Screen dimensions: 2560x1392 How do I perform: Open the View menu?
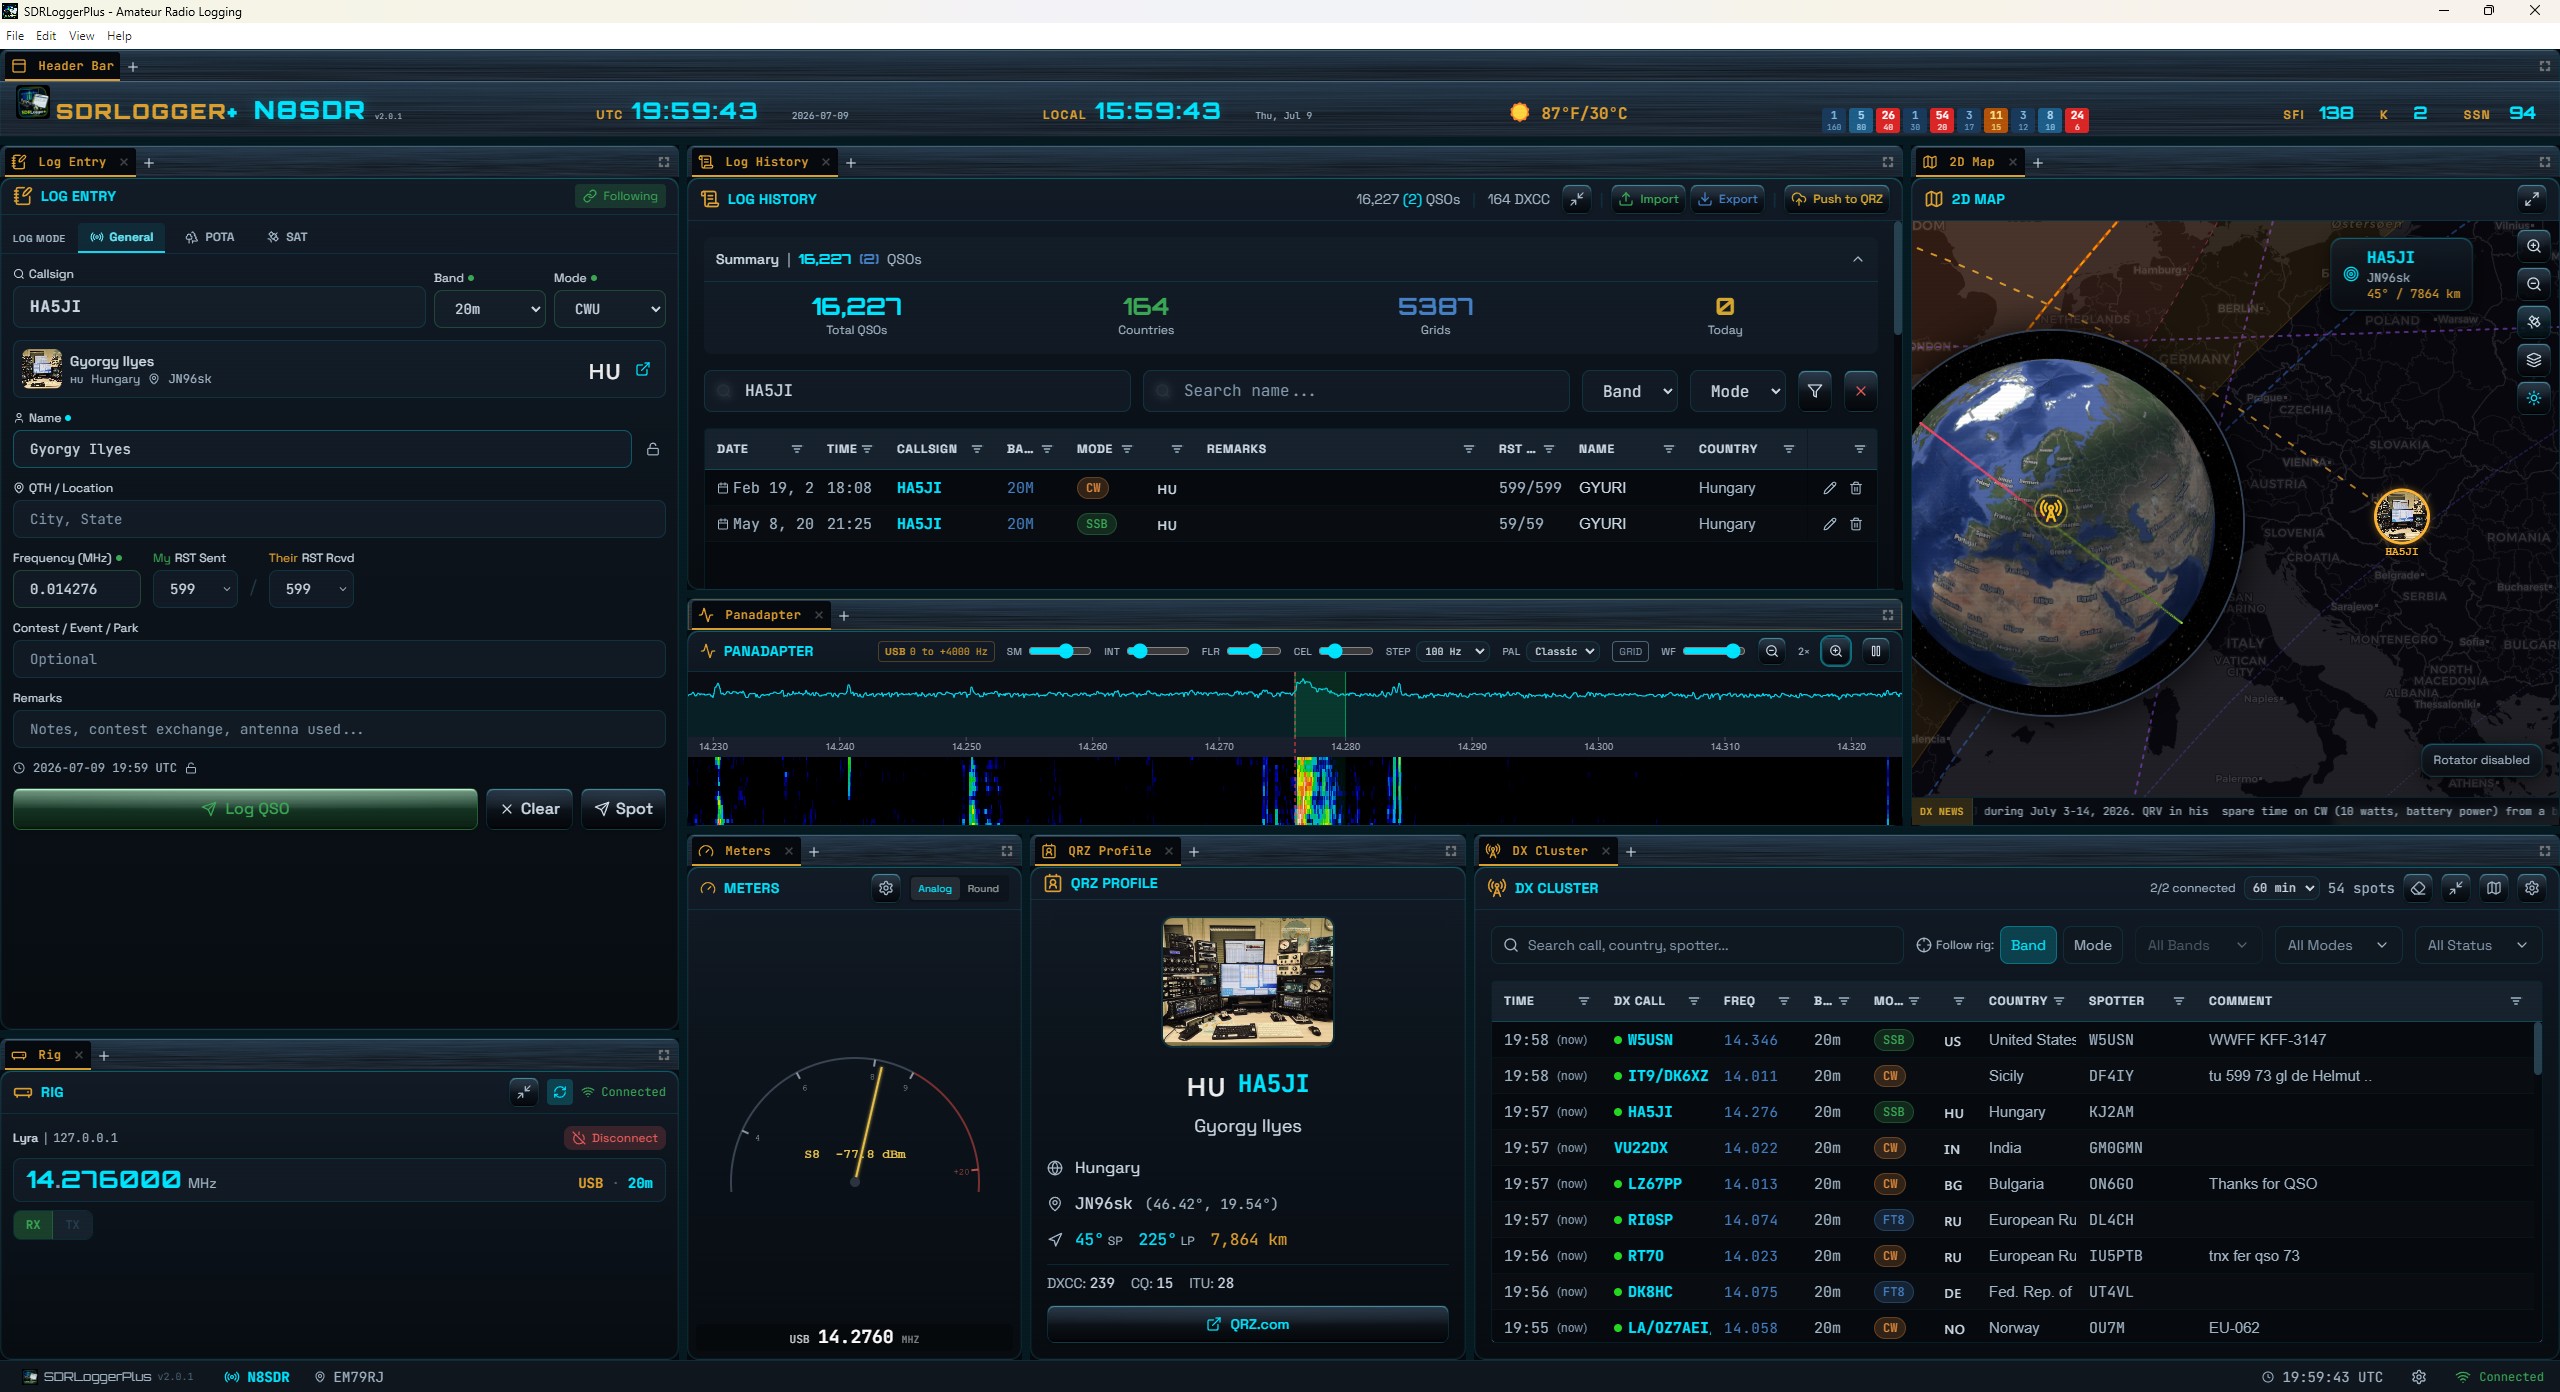tap(81, 36)
